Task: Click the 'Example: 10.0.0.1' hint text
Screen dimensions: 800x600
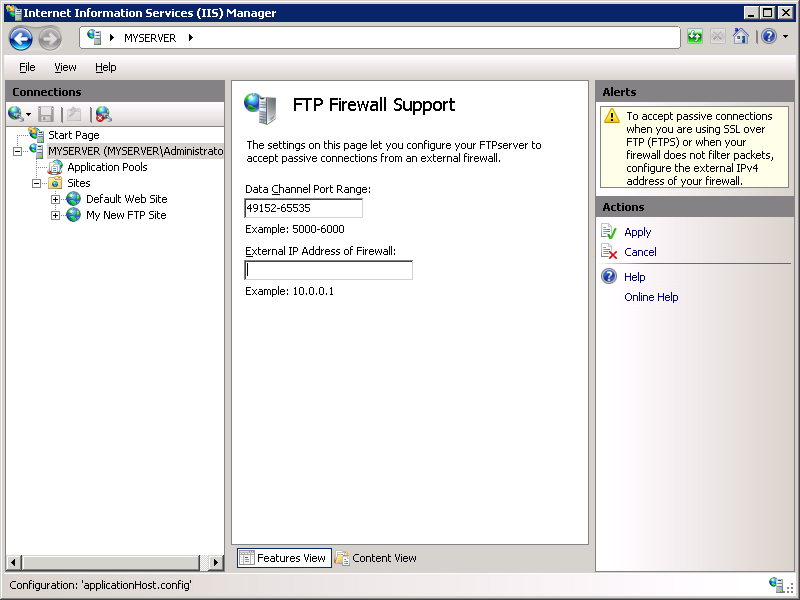Action: click(289, 291)
